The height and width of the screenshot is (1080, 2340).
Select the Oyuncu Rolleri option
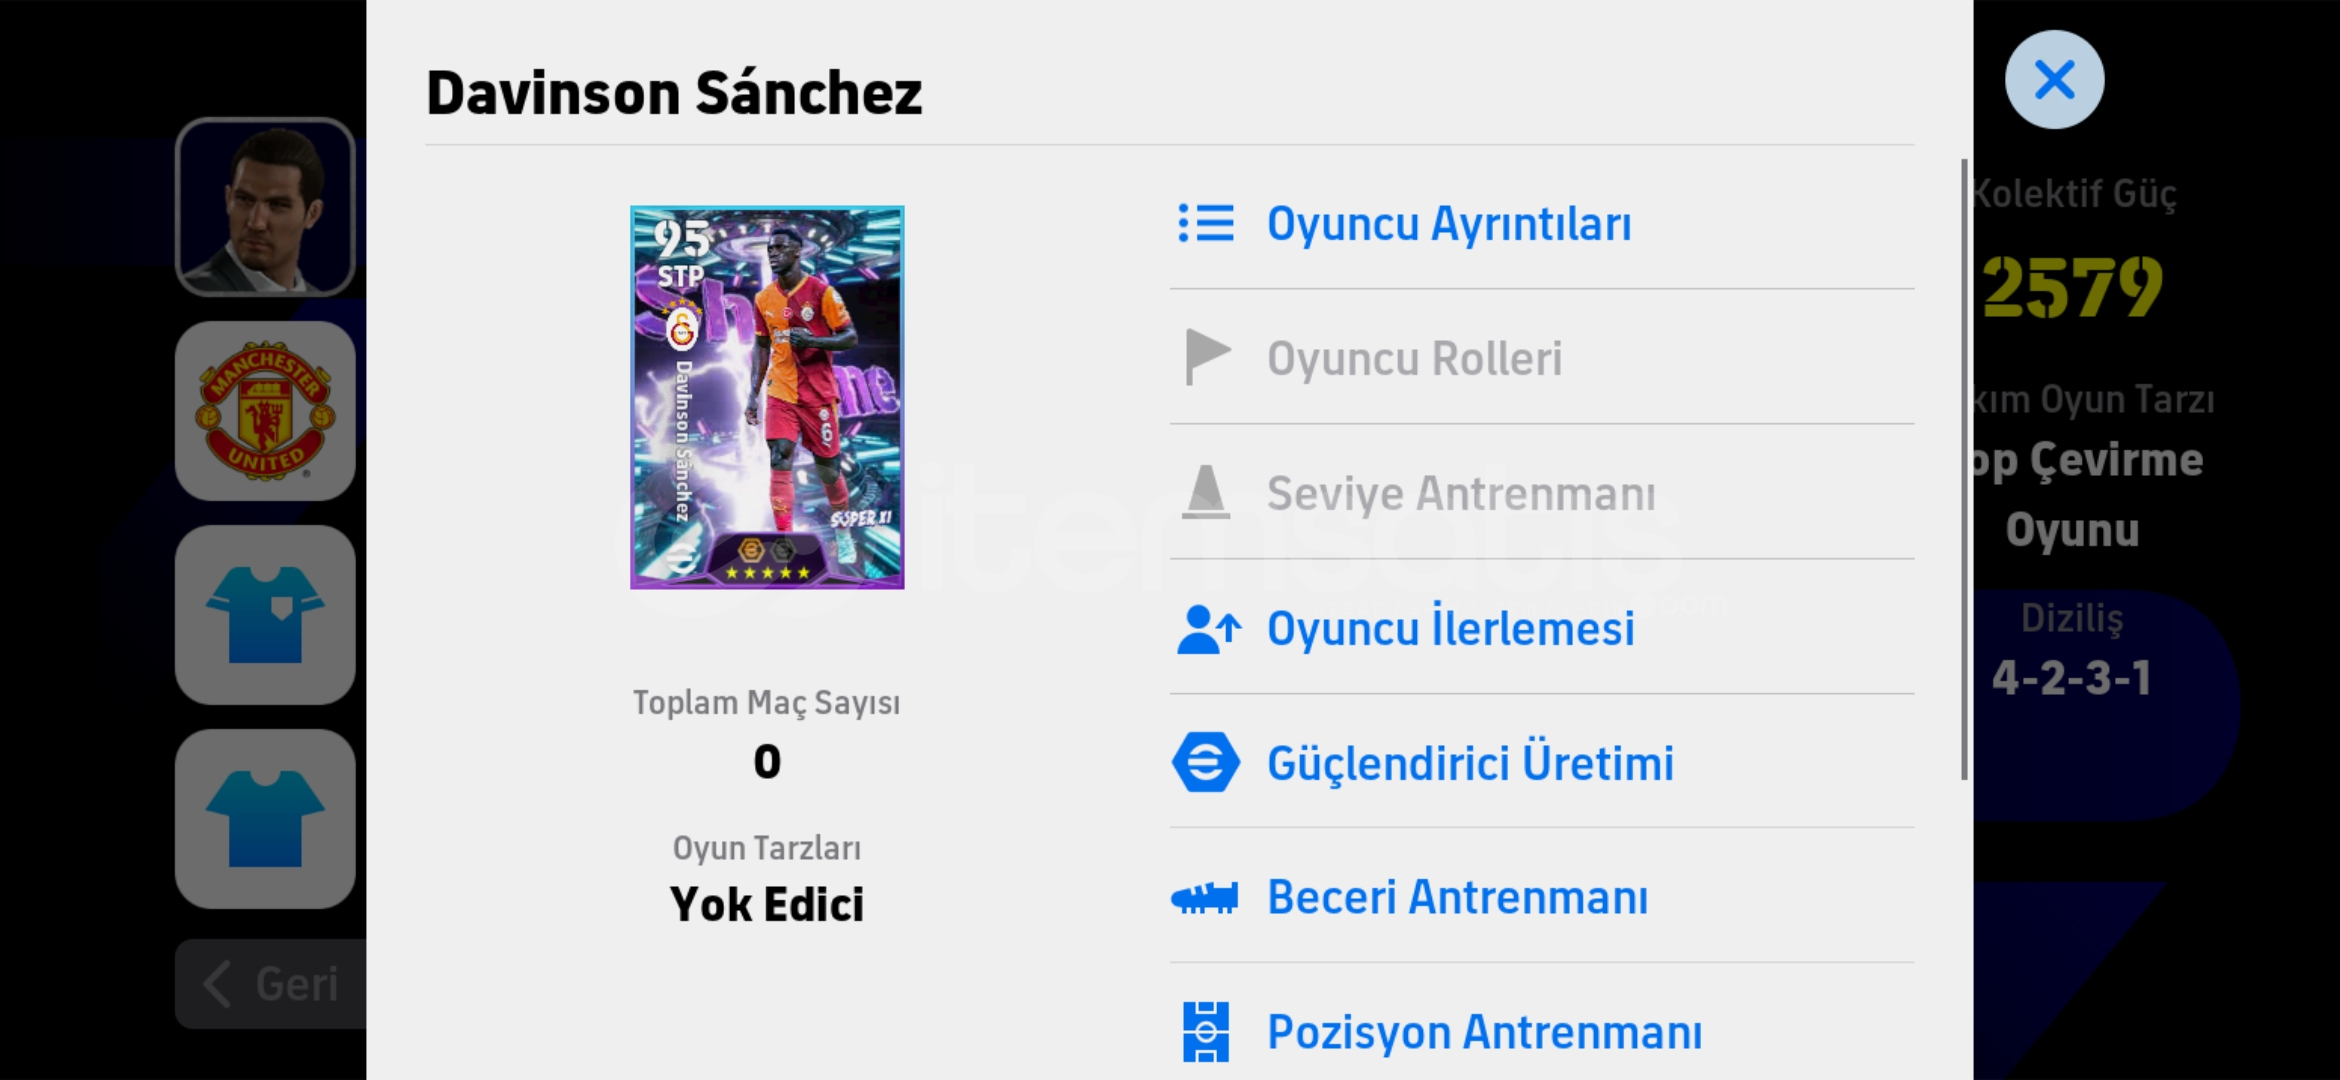point(1414,359)
